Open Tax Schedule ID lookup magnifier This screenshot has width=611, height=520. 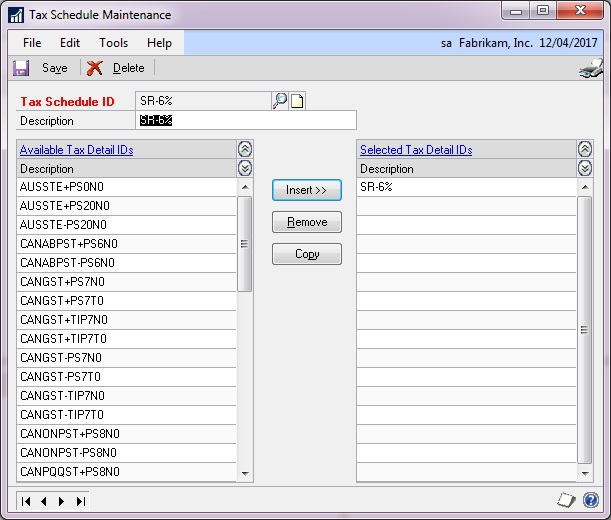pyautogui.click(x=280, y=101)
